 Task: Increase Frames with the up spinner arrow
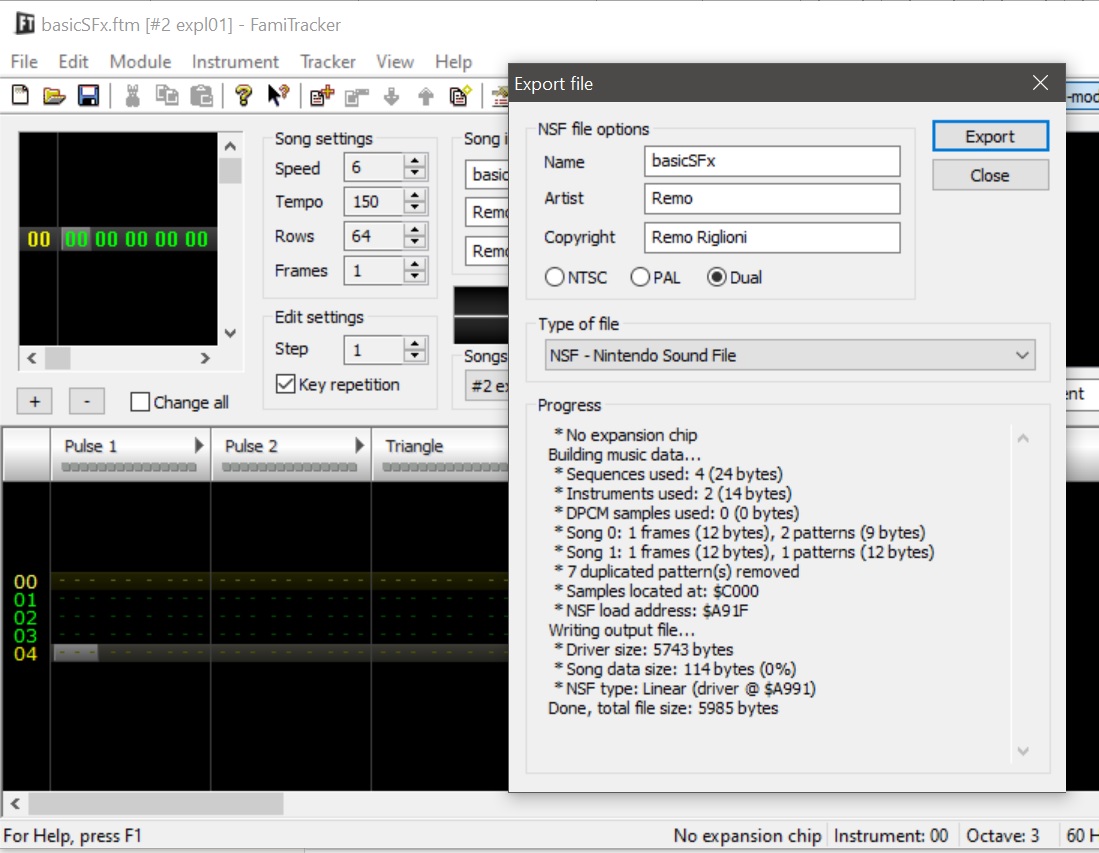coord(415,264)
